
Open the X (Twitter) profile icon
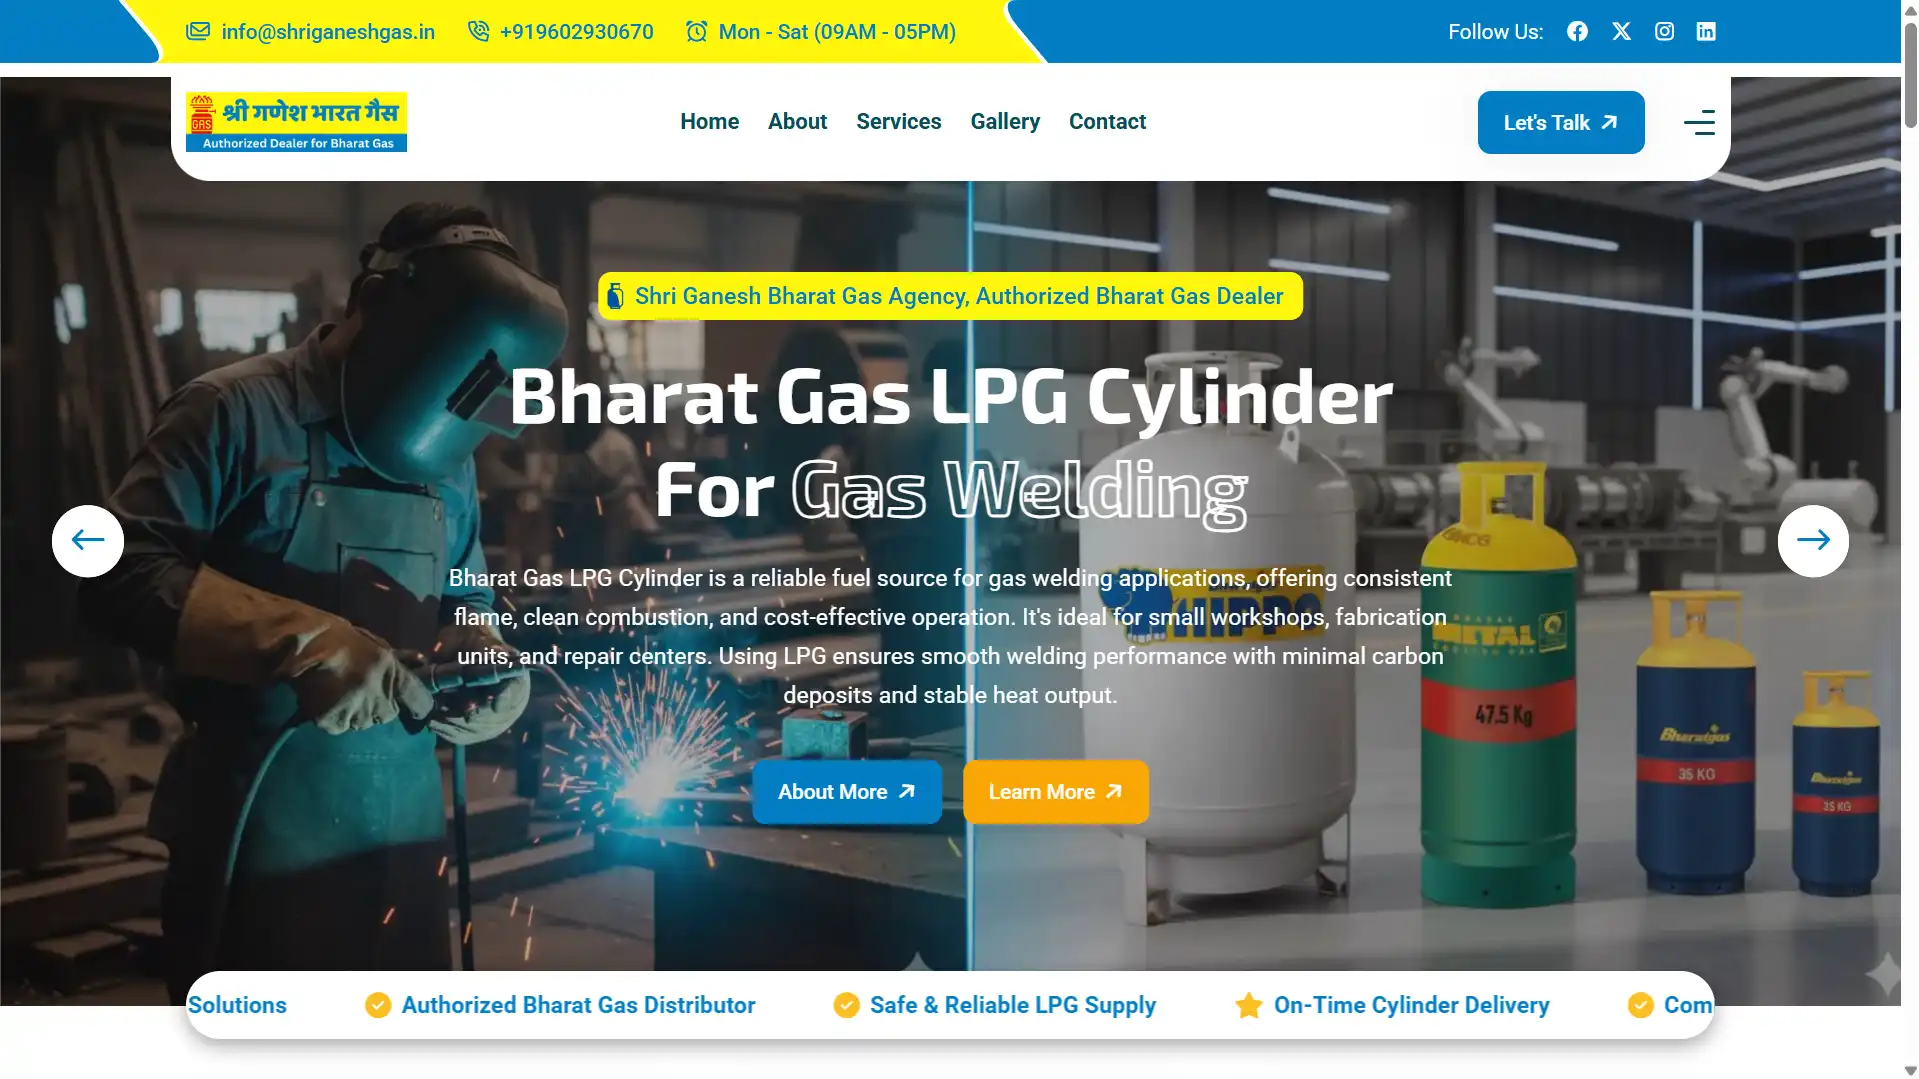click(1621, 32)
